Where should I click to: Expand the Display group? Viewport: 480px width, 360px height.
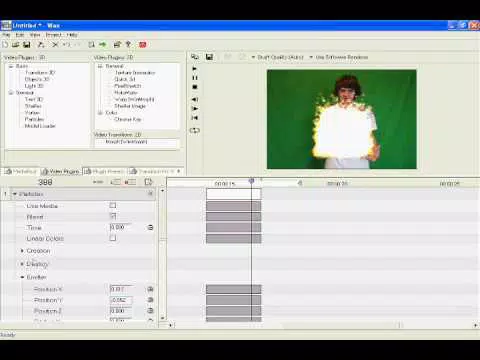pos(22,264)
